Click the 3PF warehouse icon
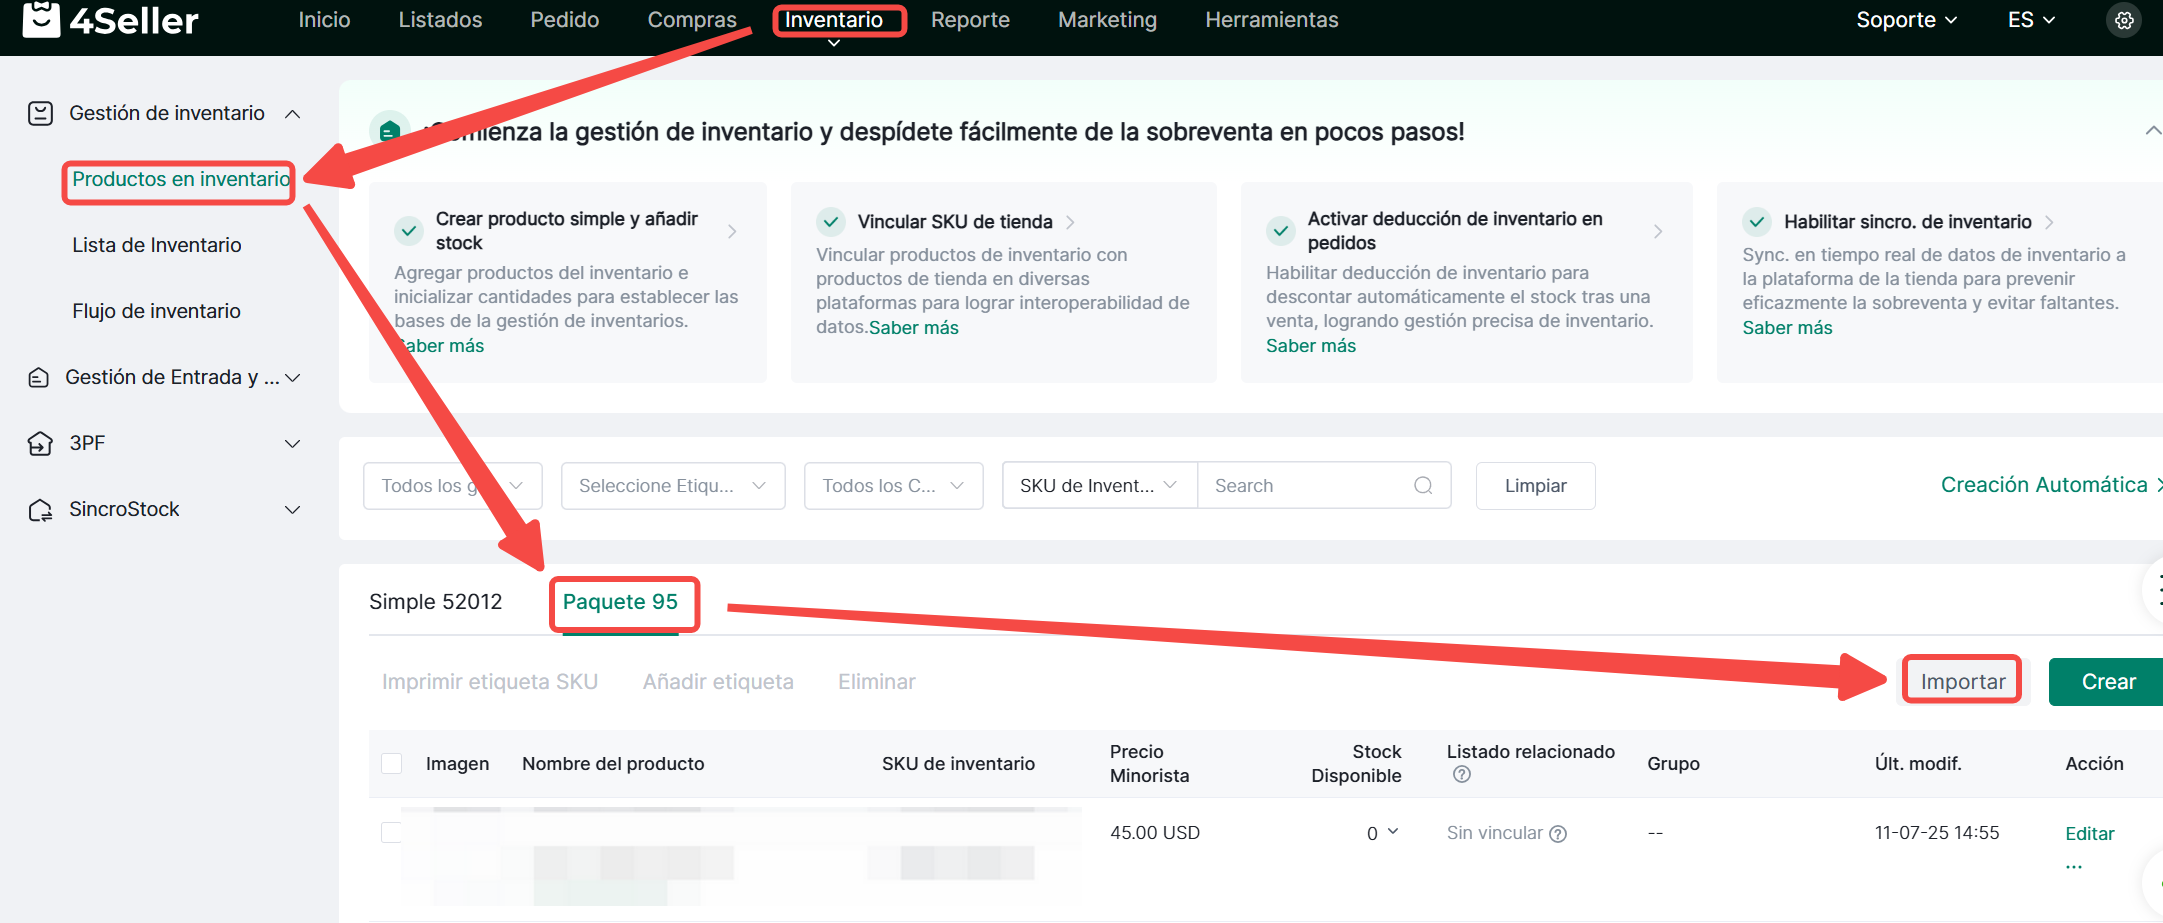Image resolution: width=2163 pixels, height=923 pixels. [40, 443]
